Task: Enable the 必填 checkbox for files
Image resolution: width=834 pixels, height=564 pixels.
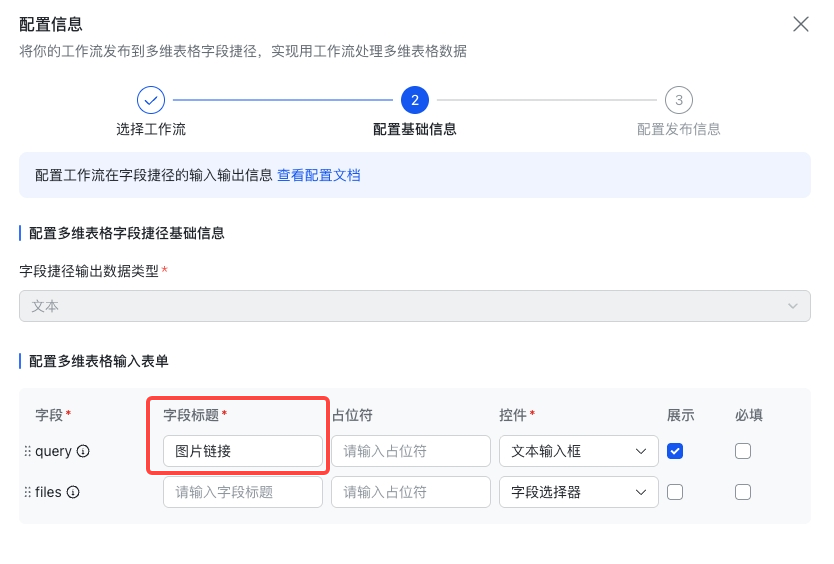Action: (742, 492)
